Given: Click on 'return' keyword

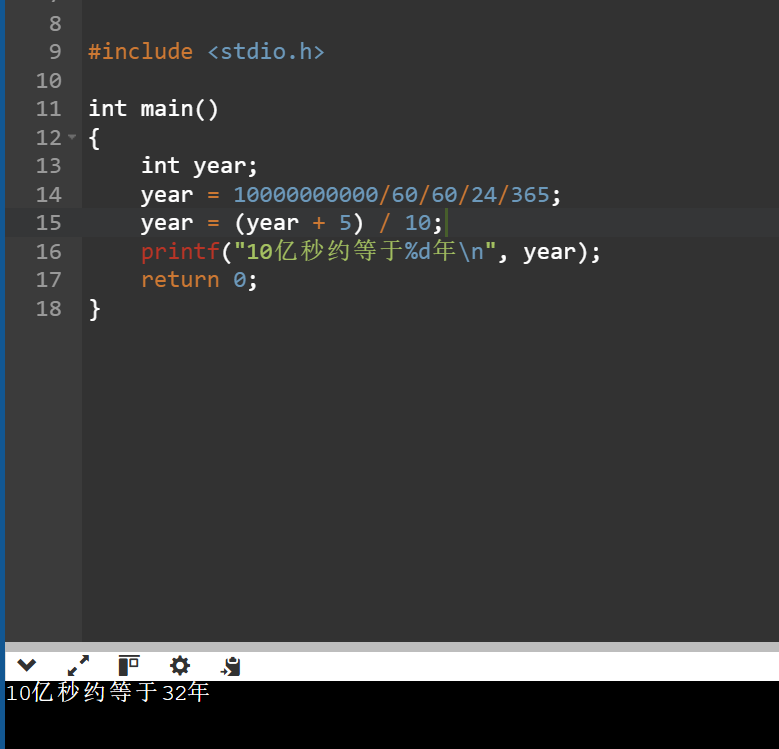Looking at the screenshot, I should [x=180, y=280].
